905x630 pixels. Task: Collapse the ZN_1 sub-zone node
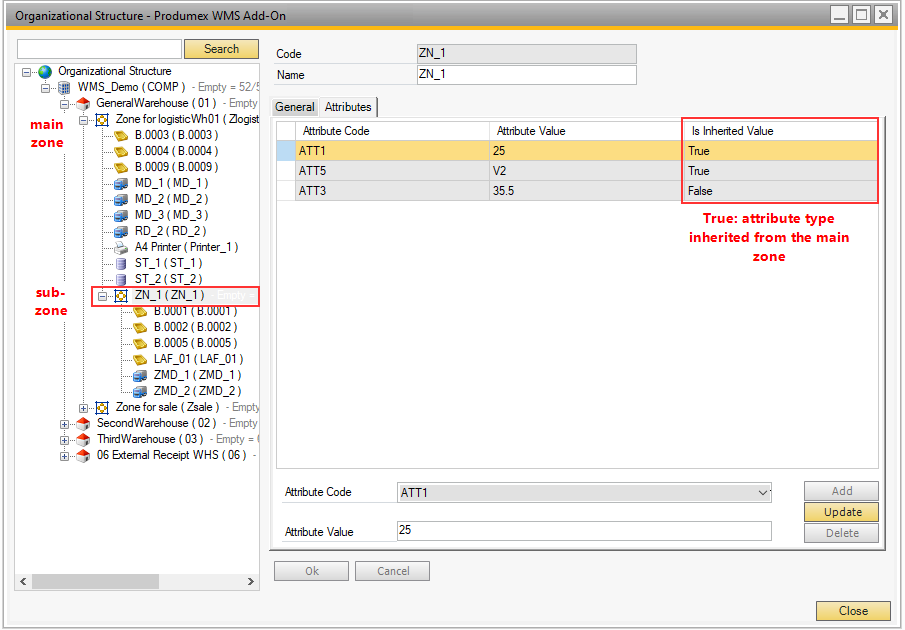102,296
